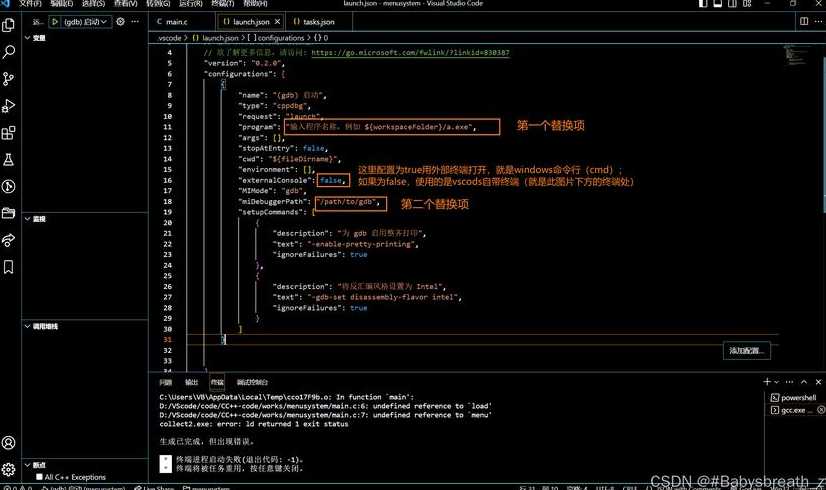The width and height of the screenshot is (826, 490).
Task: Click the Add Configuration button
Action: tap(746, 350)
